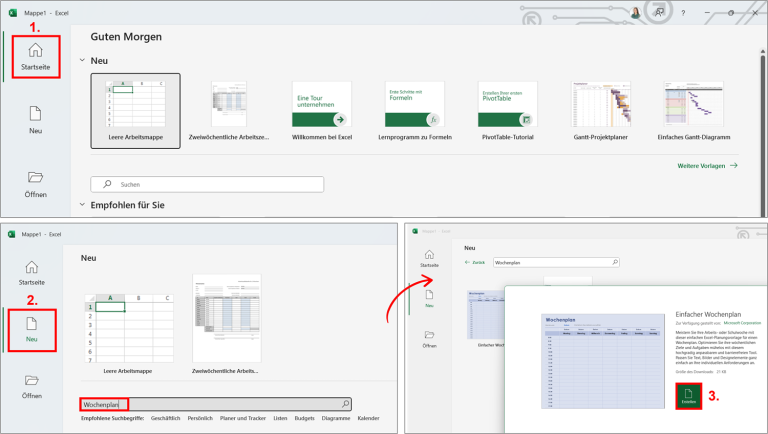Choose Leere Arbeitsmappe template in top window
Screen dimensions: 768x434
click(136, 111)
